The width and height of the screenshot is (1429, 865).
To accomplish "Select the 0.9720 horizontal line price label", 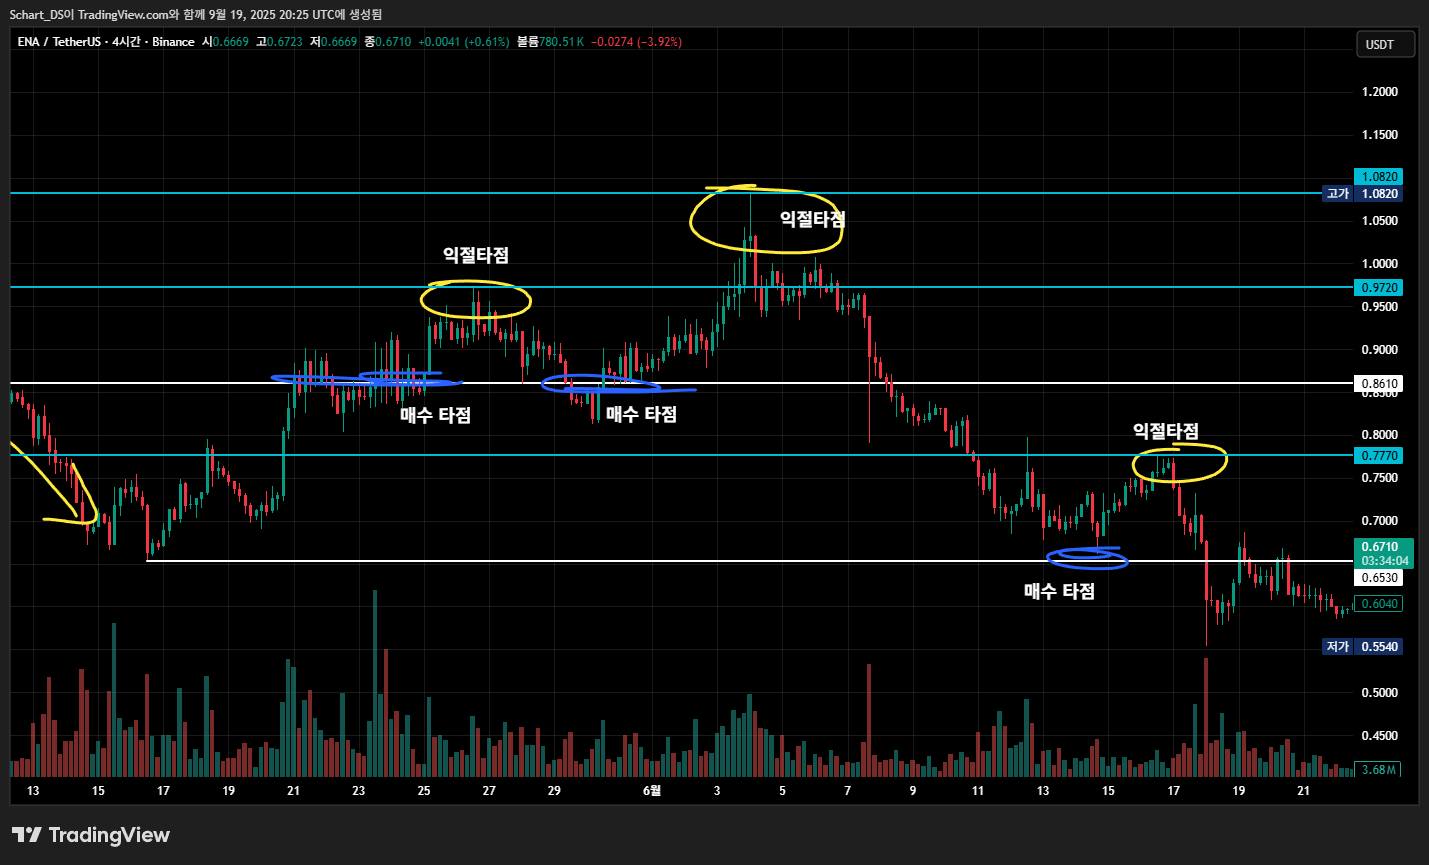I will [x=1378, y=288].
